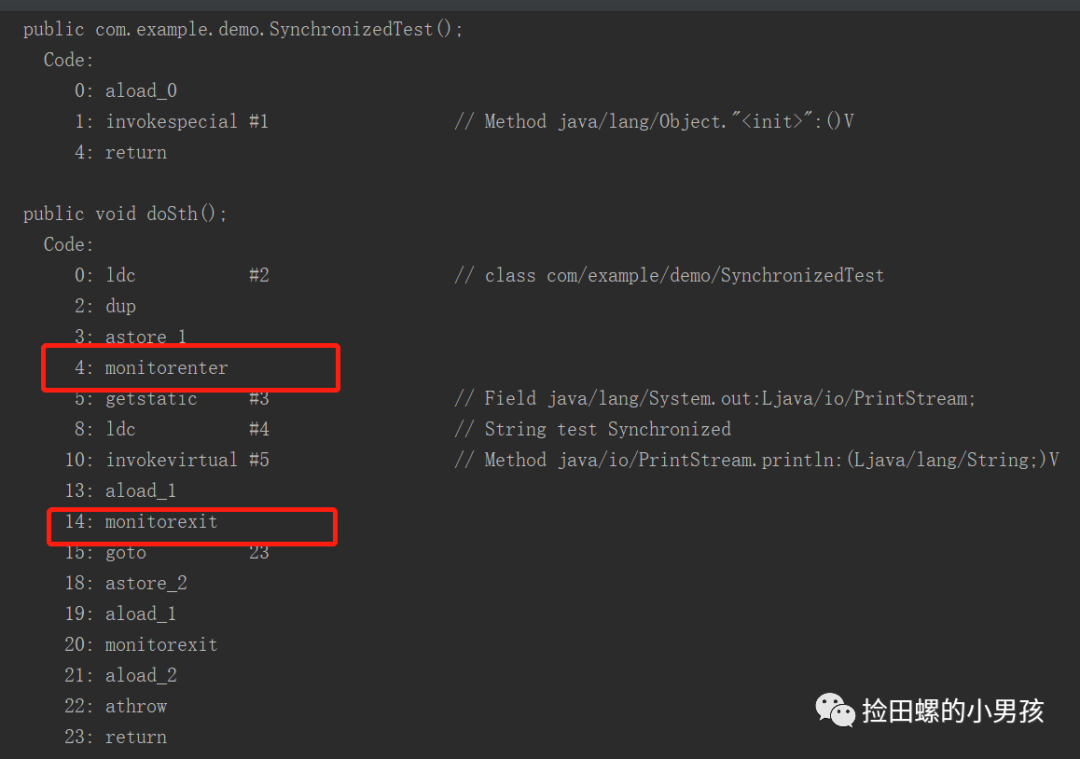Click the class com/example/demo/SynchronizedTest comment
This screenshot has height=759, width=1080.
pyautogui.click(x=669, y=276)
